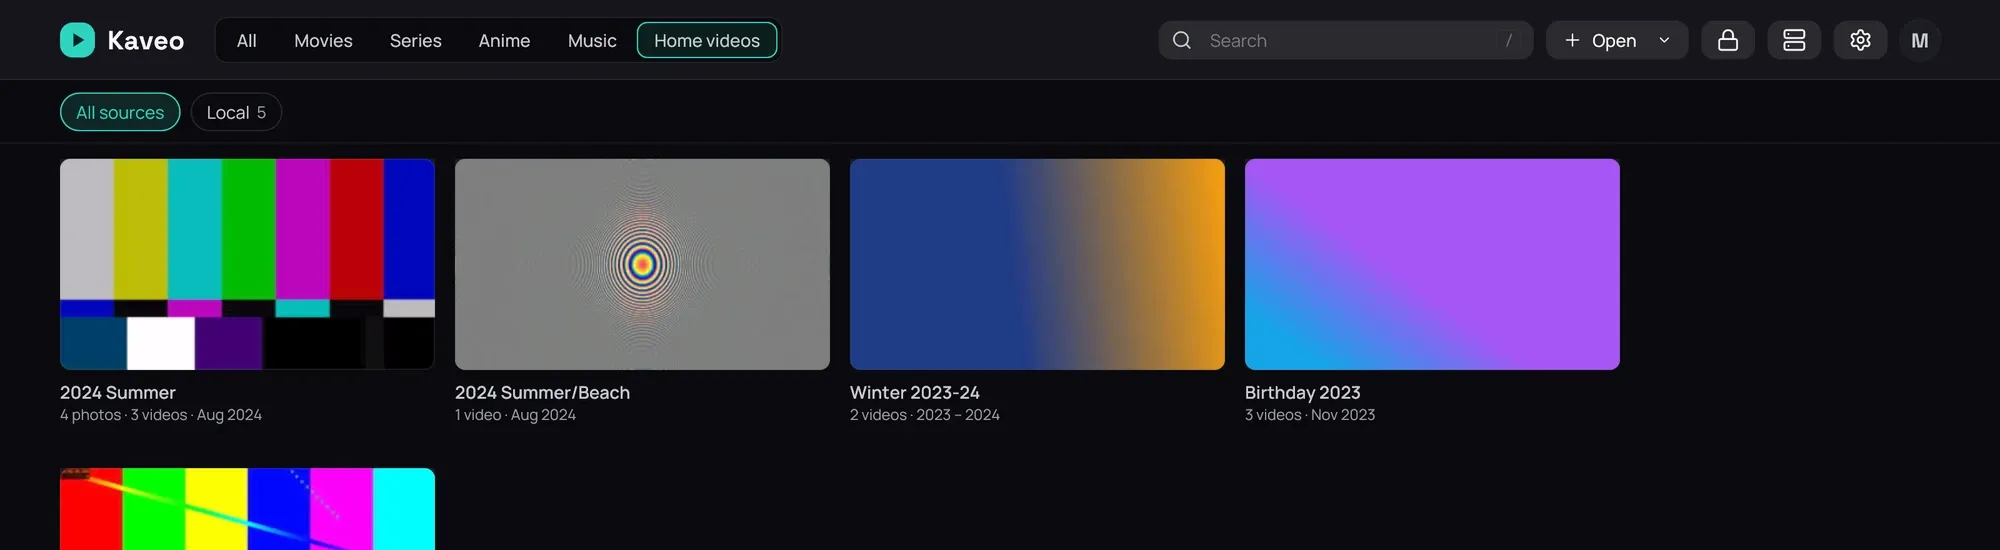The width and height of the screenshot is (2000, 550).
Task: Click the '2024 Summer' title text
Action: tap(118, 392)
